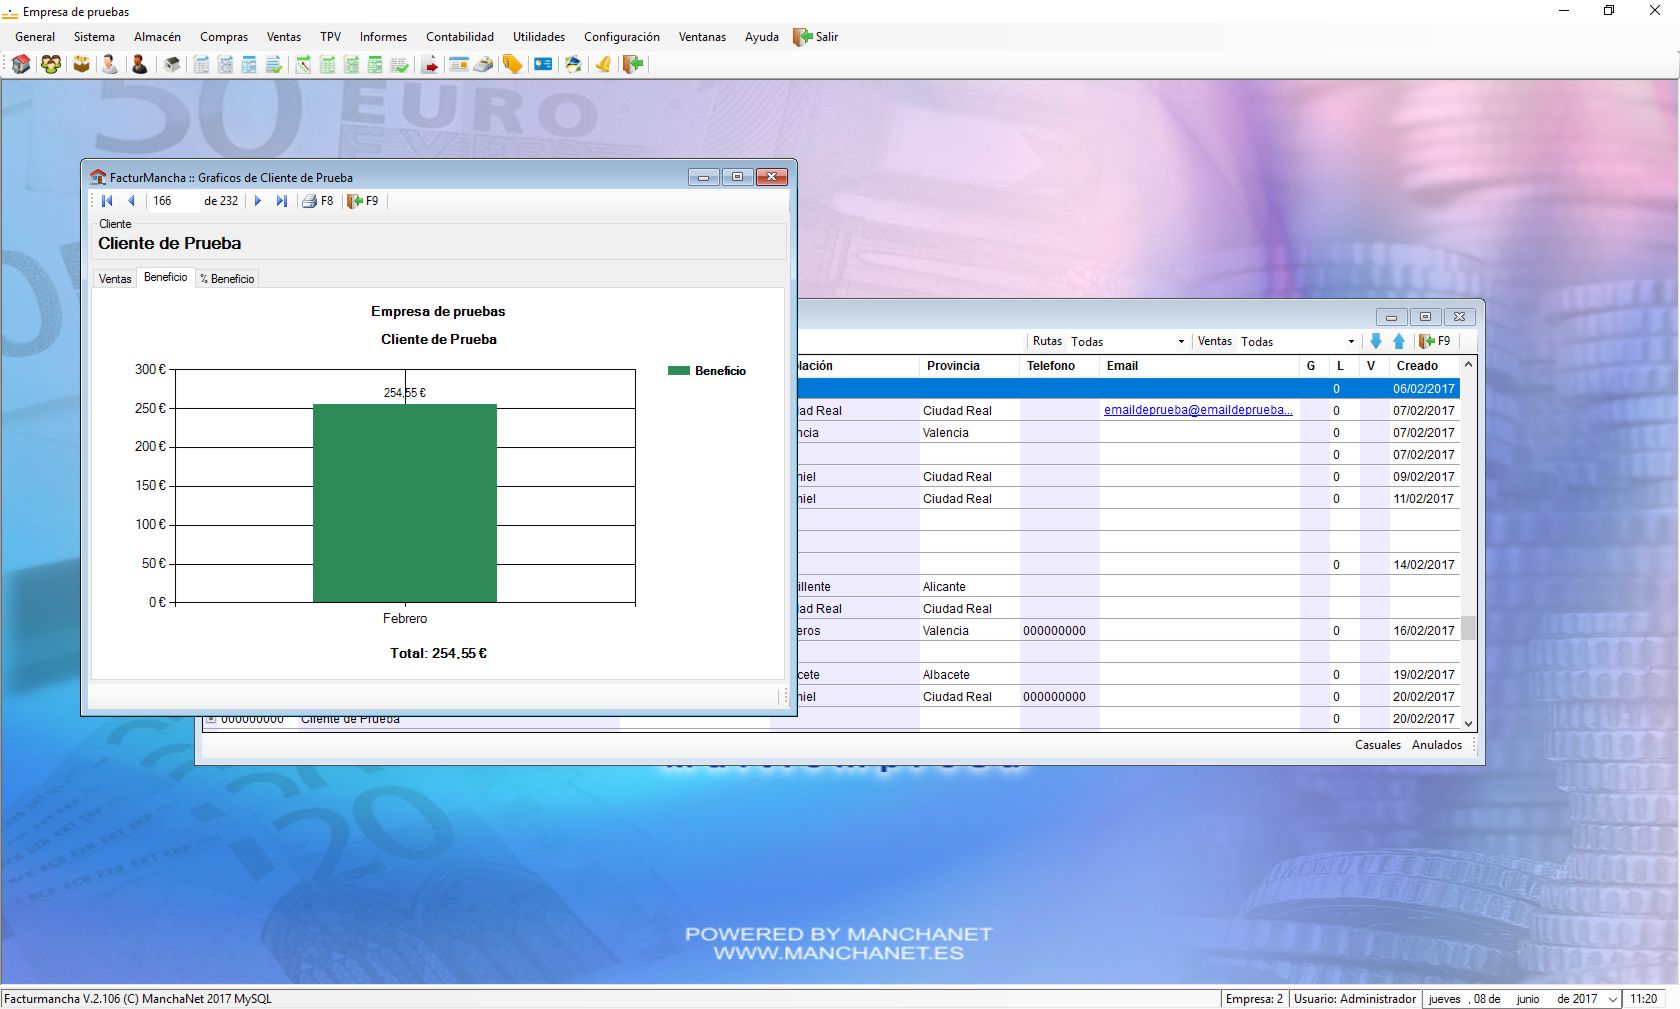Expand the Ventas filter dropdown
The image size is (1680, 1009).
pyautogui.click(x=1351, y=342)
